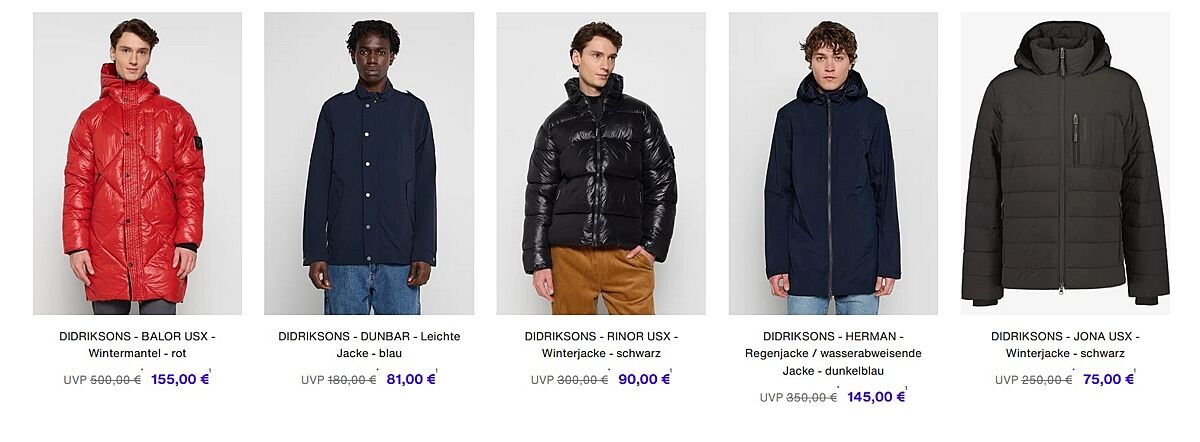This screenshot has height=442, width=1200.
Task: Click the RINOR USX Winterjacke schwarz title
Action: [601, 345]
